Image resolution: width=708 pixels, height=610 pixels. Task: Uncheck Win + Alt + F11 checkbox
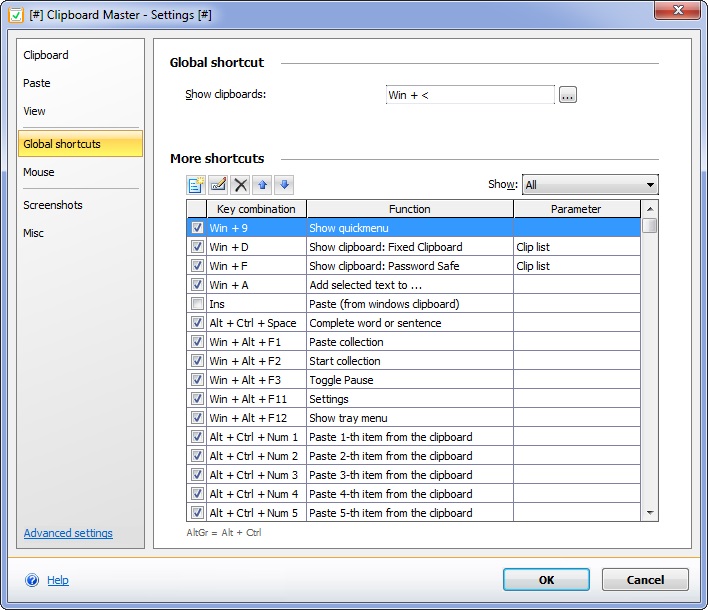click(197, 398)
